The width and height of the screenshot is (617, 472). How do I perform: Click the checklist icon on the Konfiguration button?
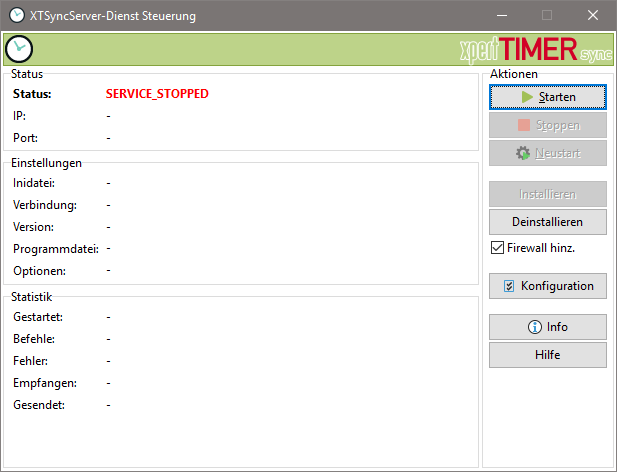click(508, 286)
